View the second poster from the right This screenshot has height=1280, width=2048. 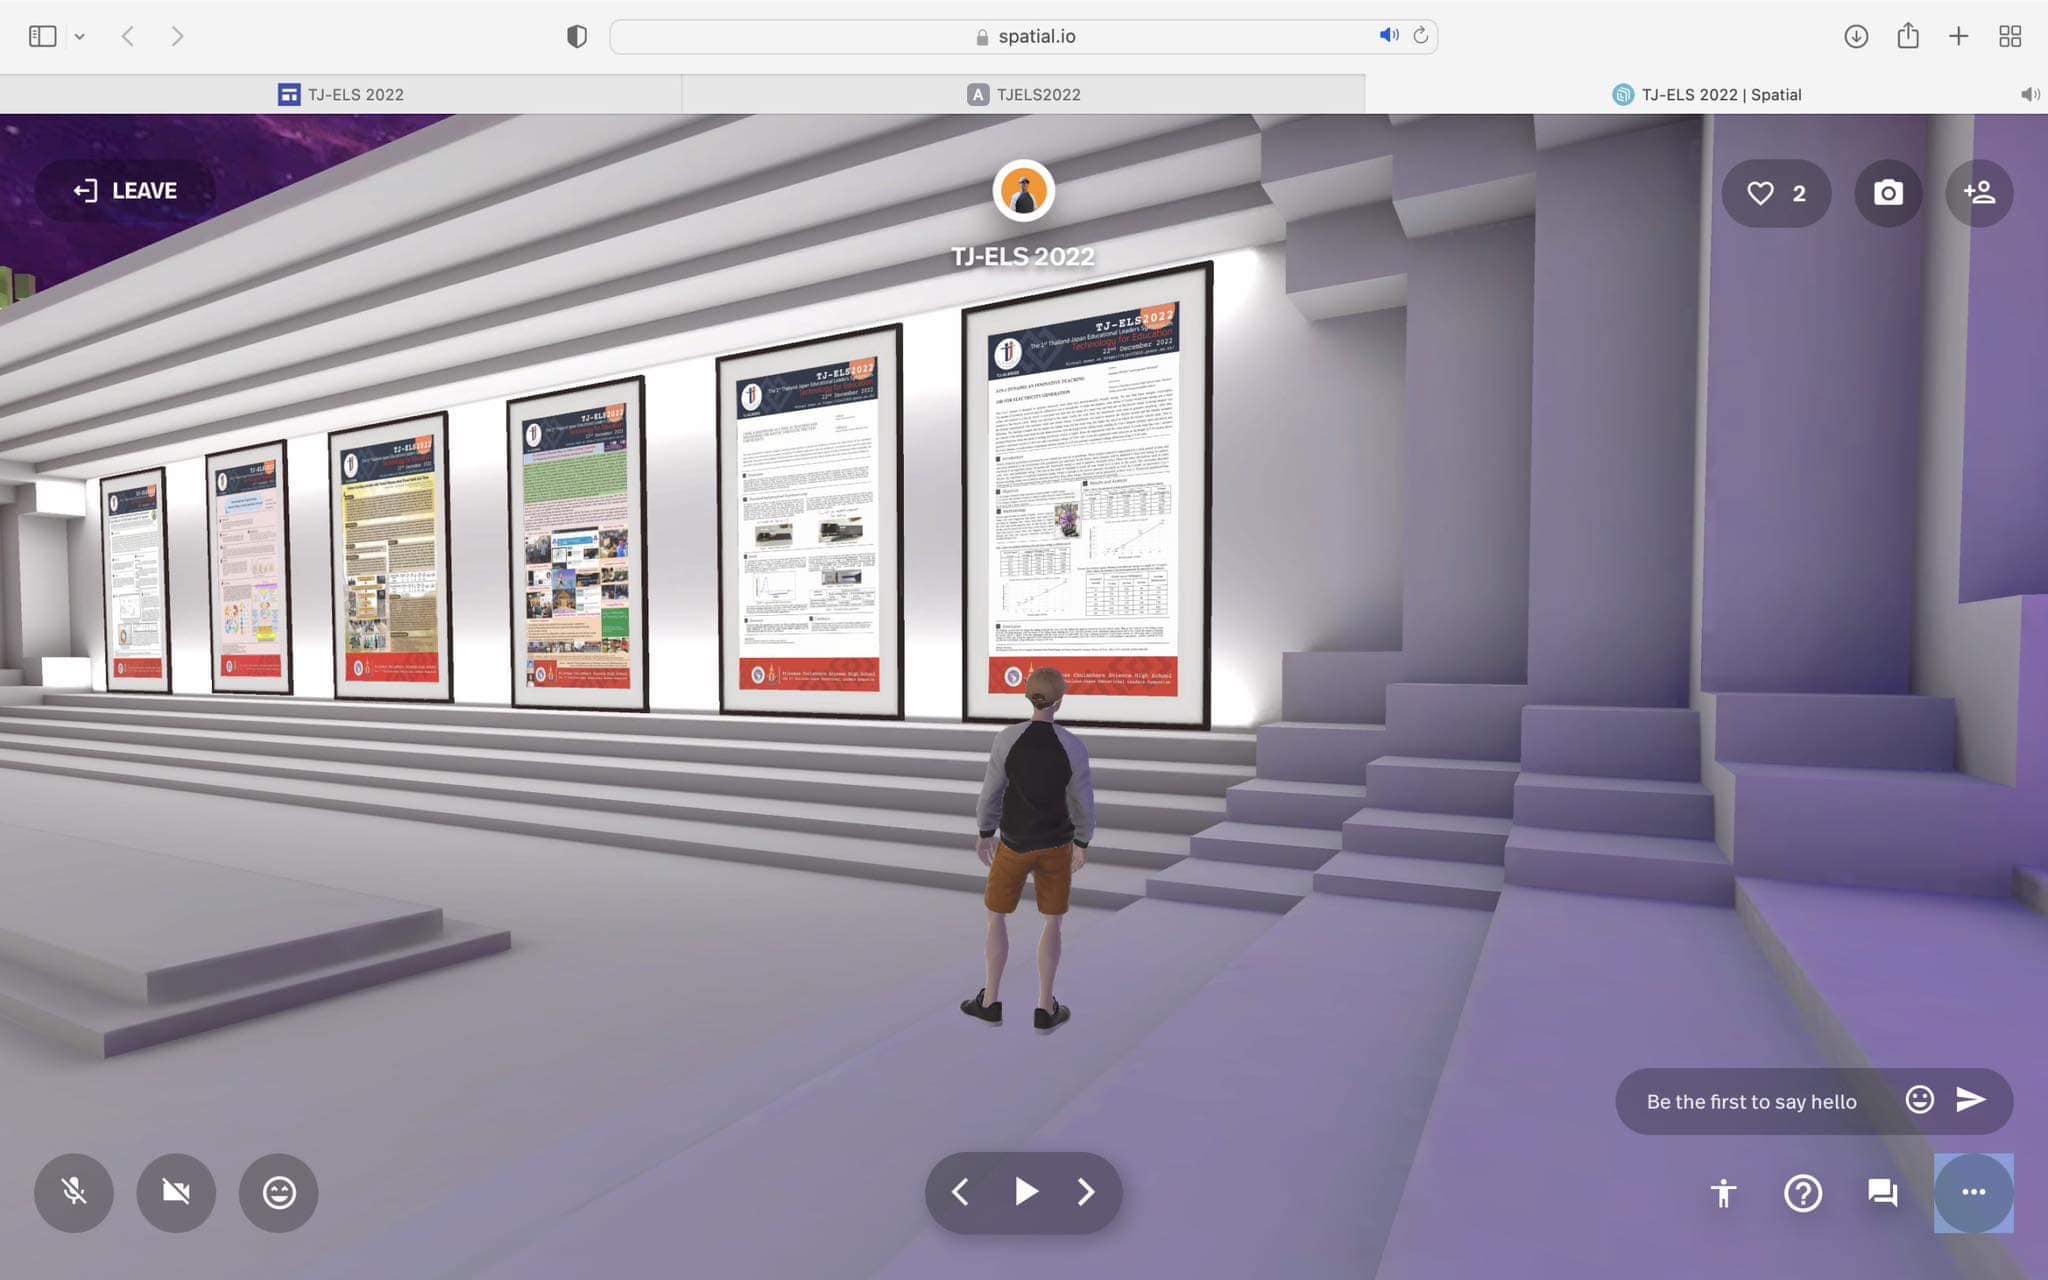pyautogui.click(x=810, y=521)
